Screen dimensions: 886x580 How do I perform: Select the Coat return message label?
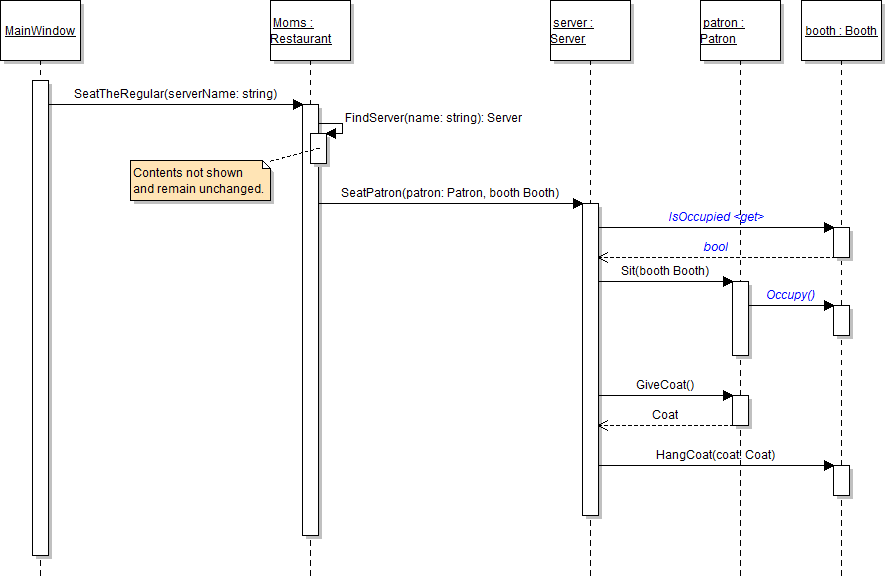pos(664,415)
